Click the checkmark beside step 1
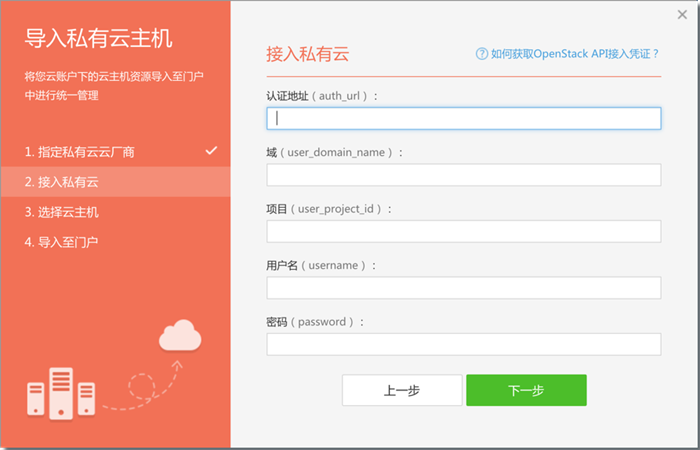The width and height of the screenshot is (700, 450). click(x=211, y=151)
